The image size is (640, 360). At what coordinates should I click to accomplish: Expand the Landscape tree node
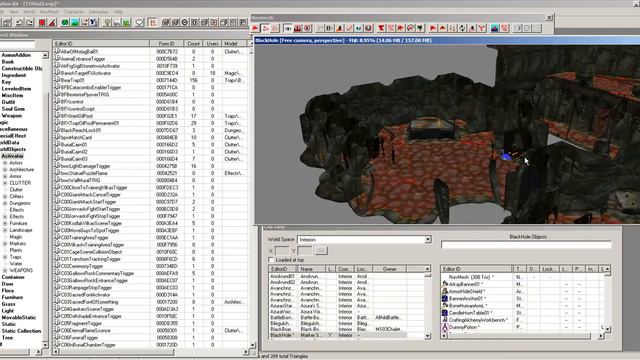(x=5, y=230)
